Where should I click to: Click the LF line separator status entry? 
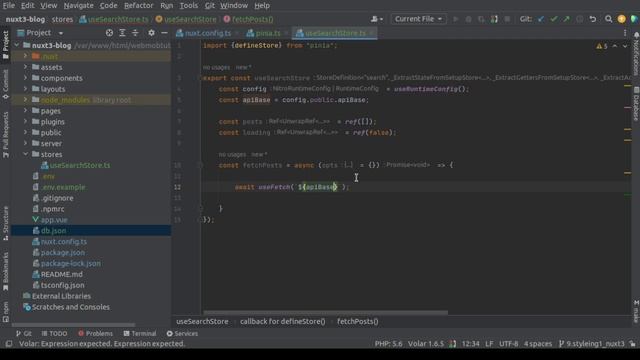pyautogui.click(x=489, y=344)
